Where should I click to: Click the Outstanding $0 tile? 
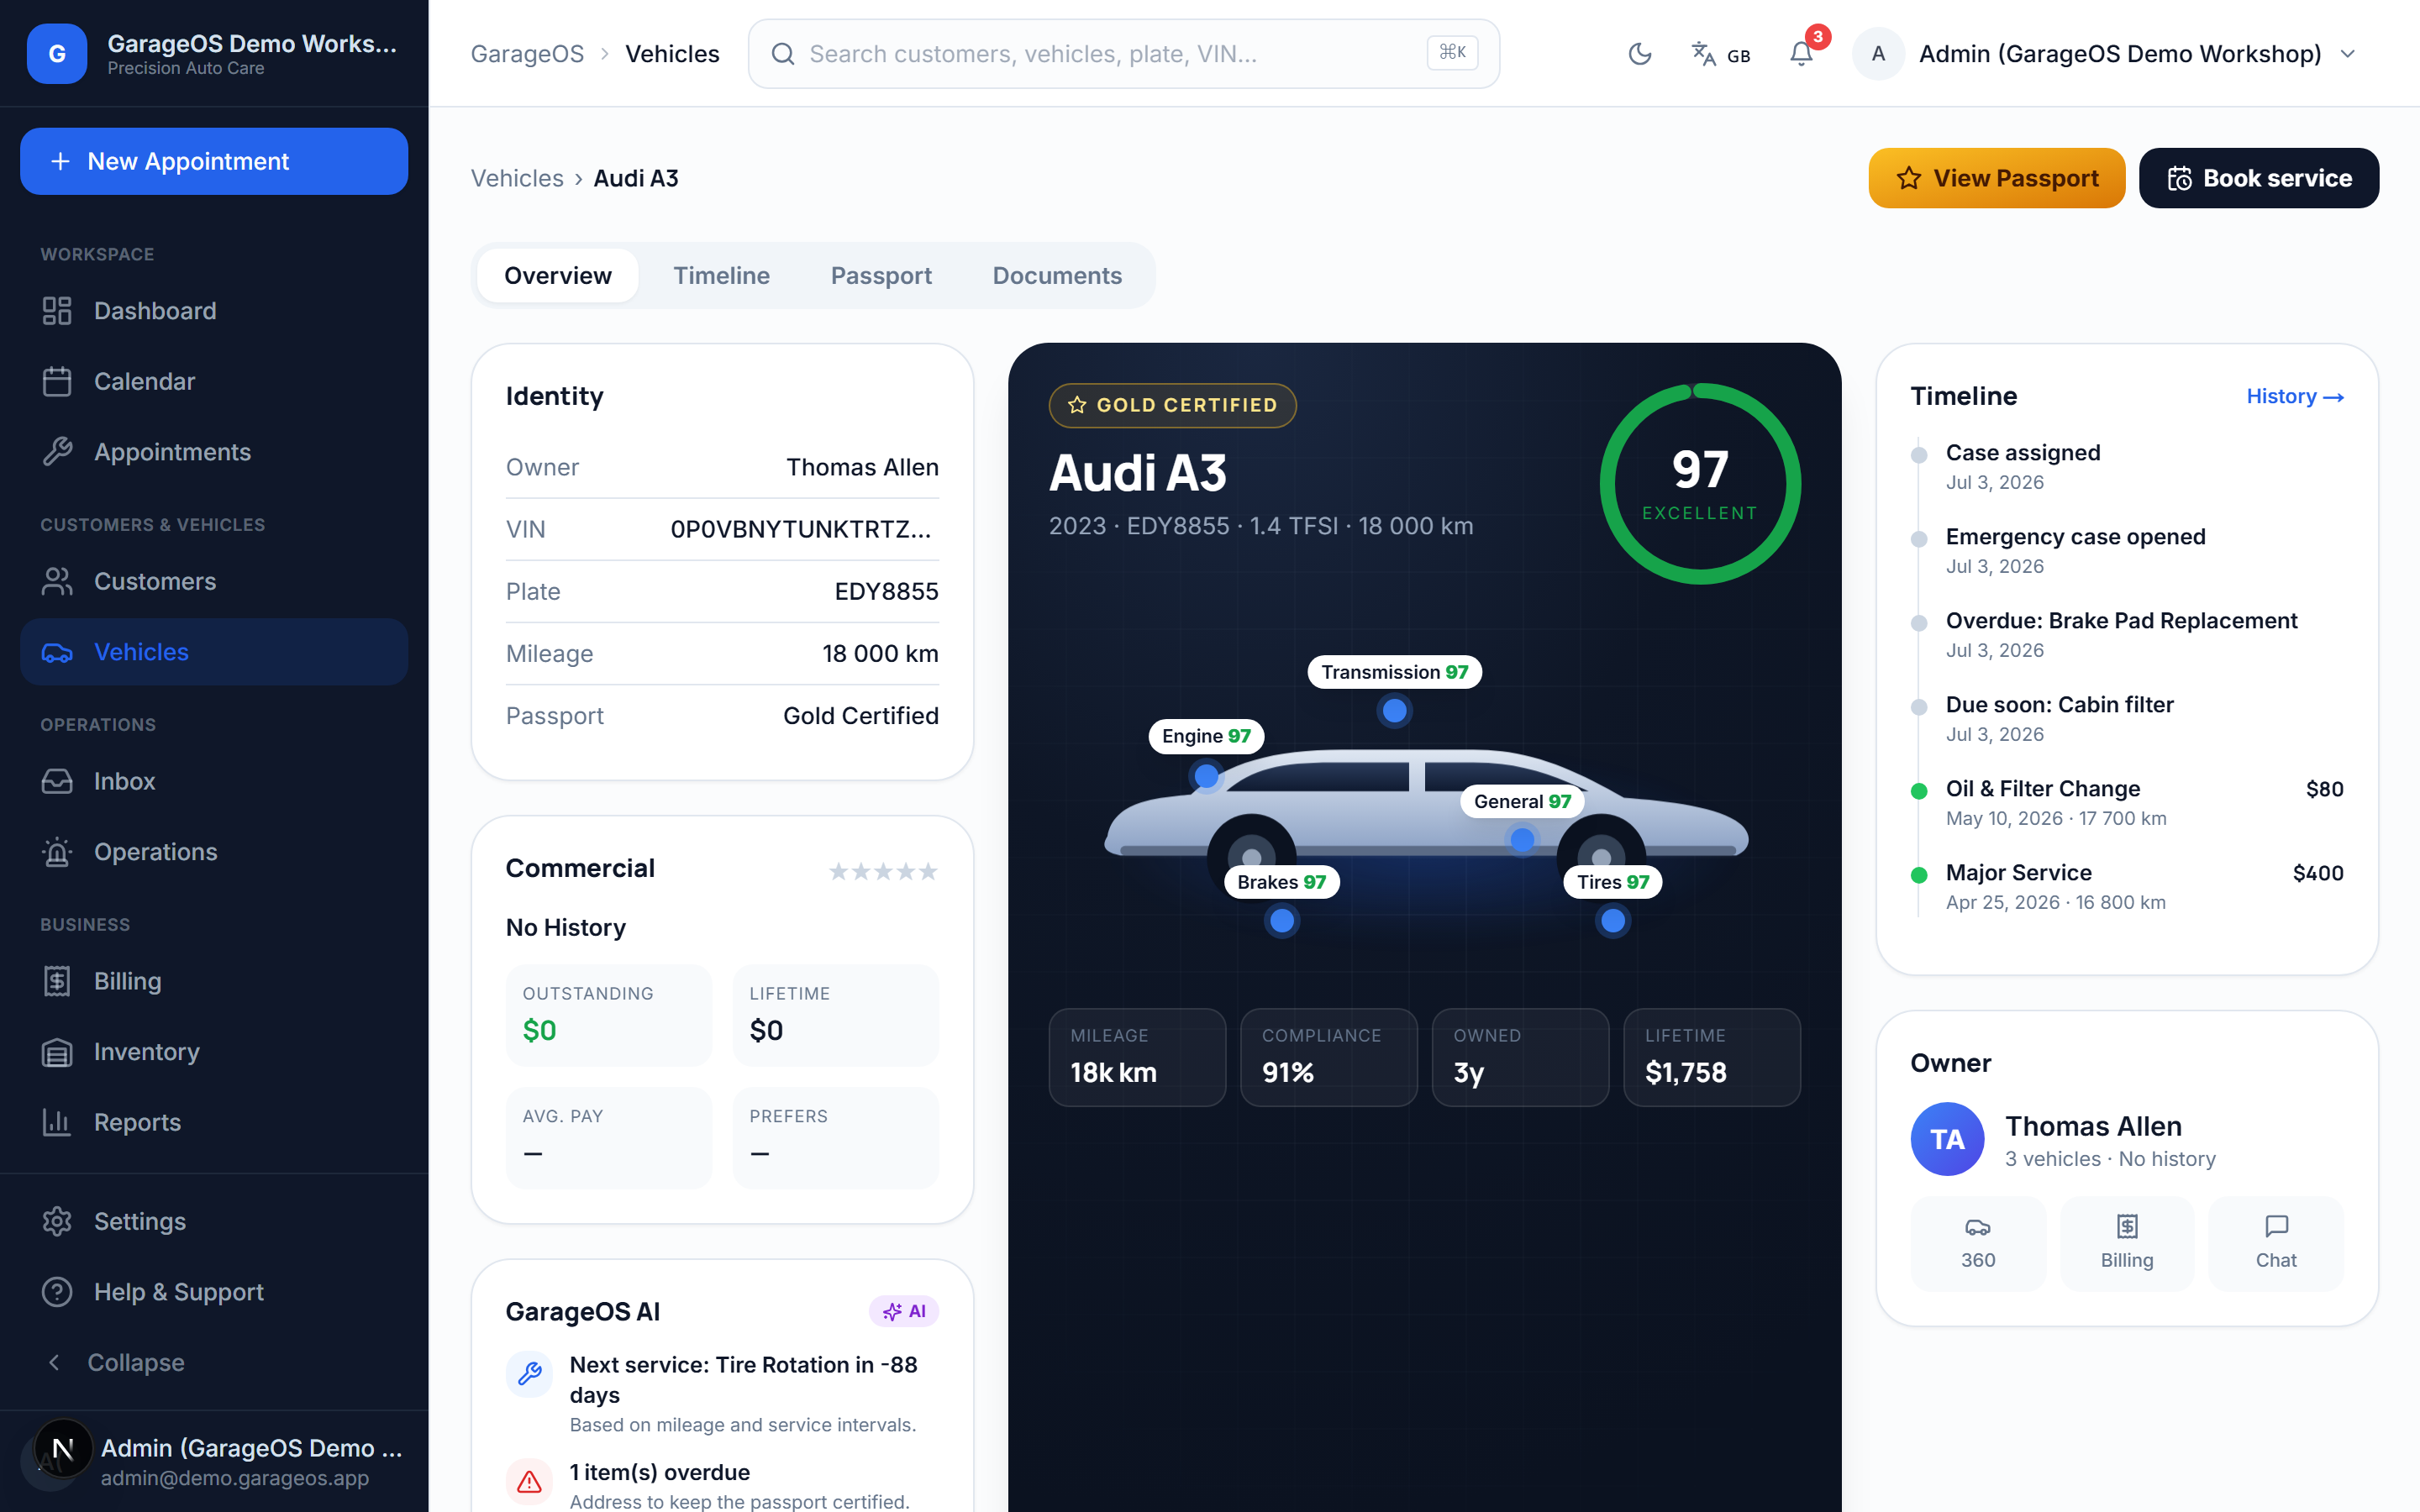click(608, 1015)
